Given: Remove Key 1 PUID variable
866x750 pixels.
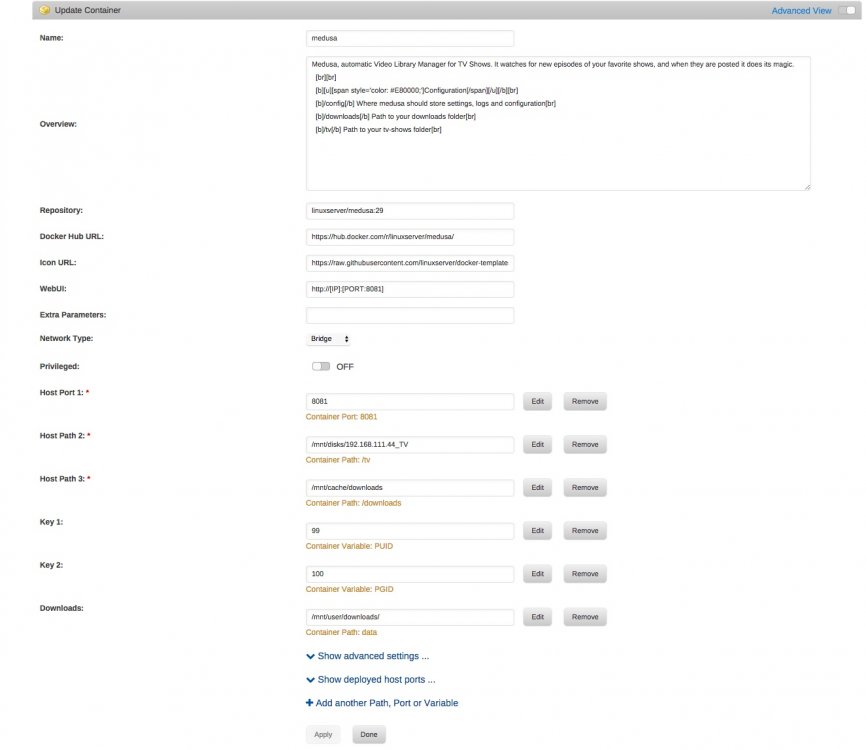Looking at the screenshot, I should point(585,531).
